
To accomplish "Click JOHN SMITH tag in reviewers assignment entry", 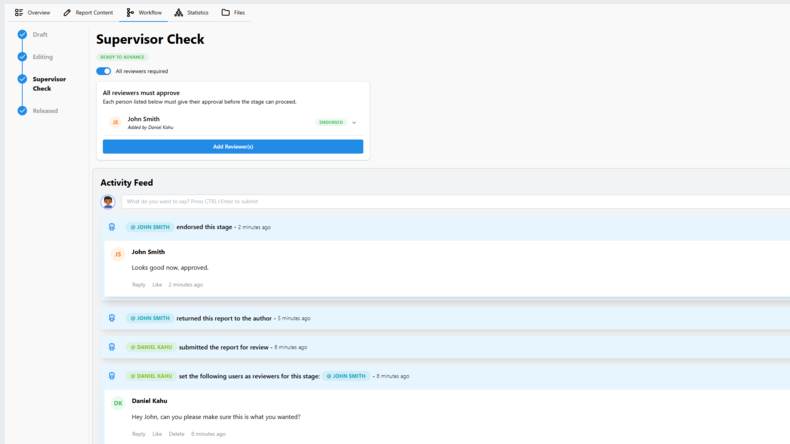I will 346,376.
